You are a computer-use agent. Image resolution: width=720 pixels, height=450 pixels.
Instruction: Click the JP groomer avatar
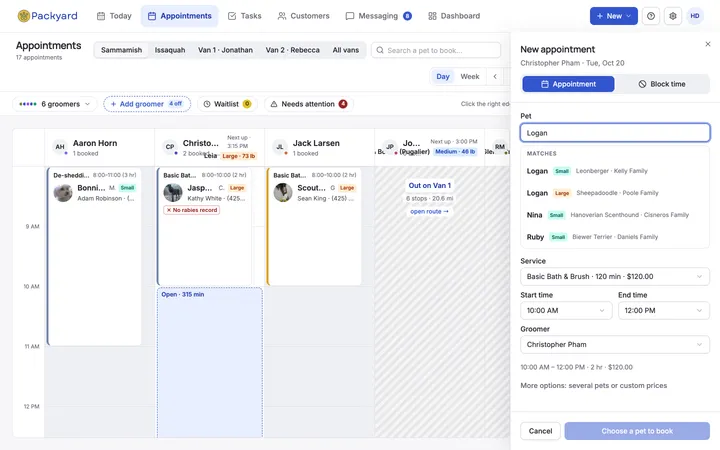tap(390, 147)
